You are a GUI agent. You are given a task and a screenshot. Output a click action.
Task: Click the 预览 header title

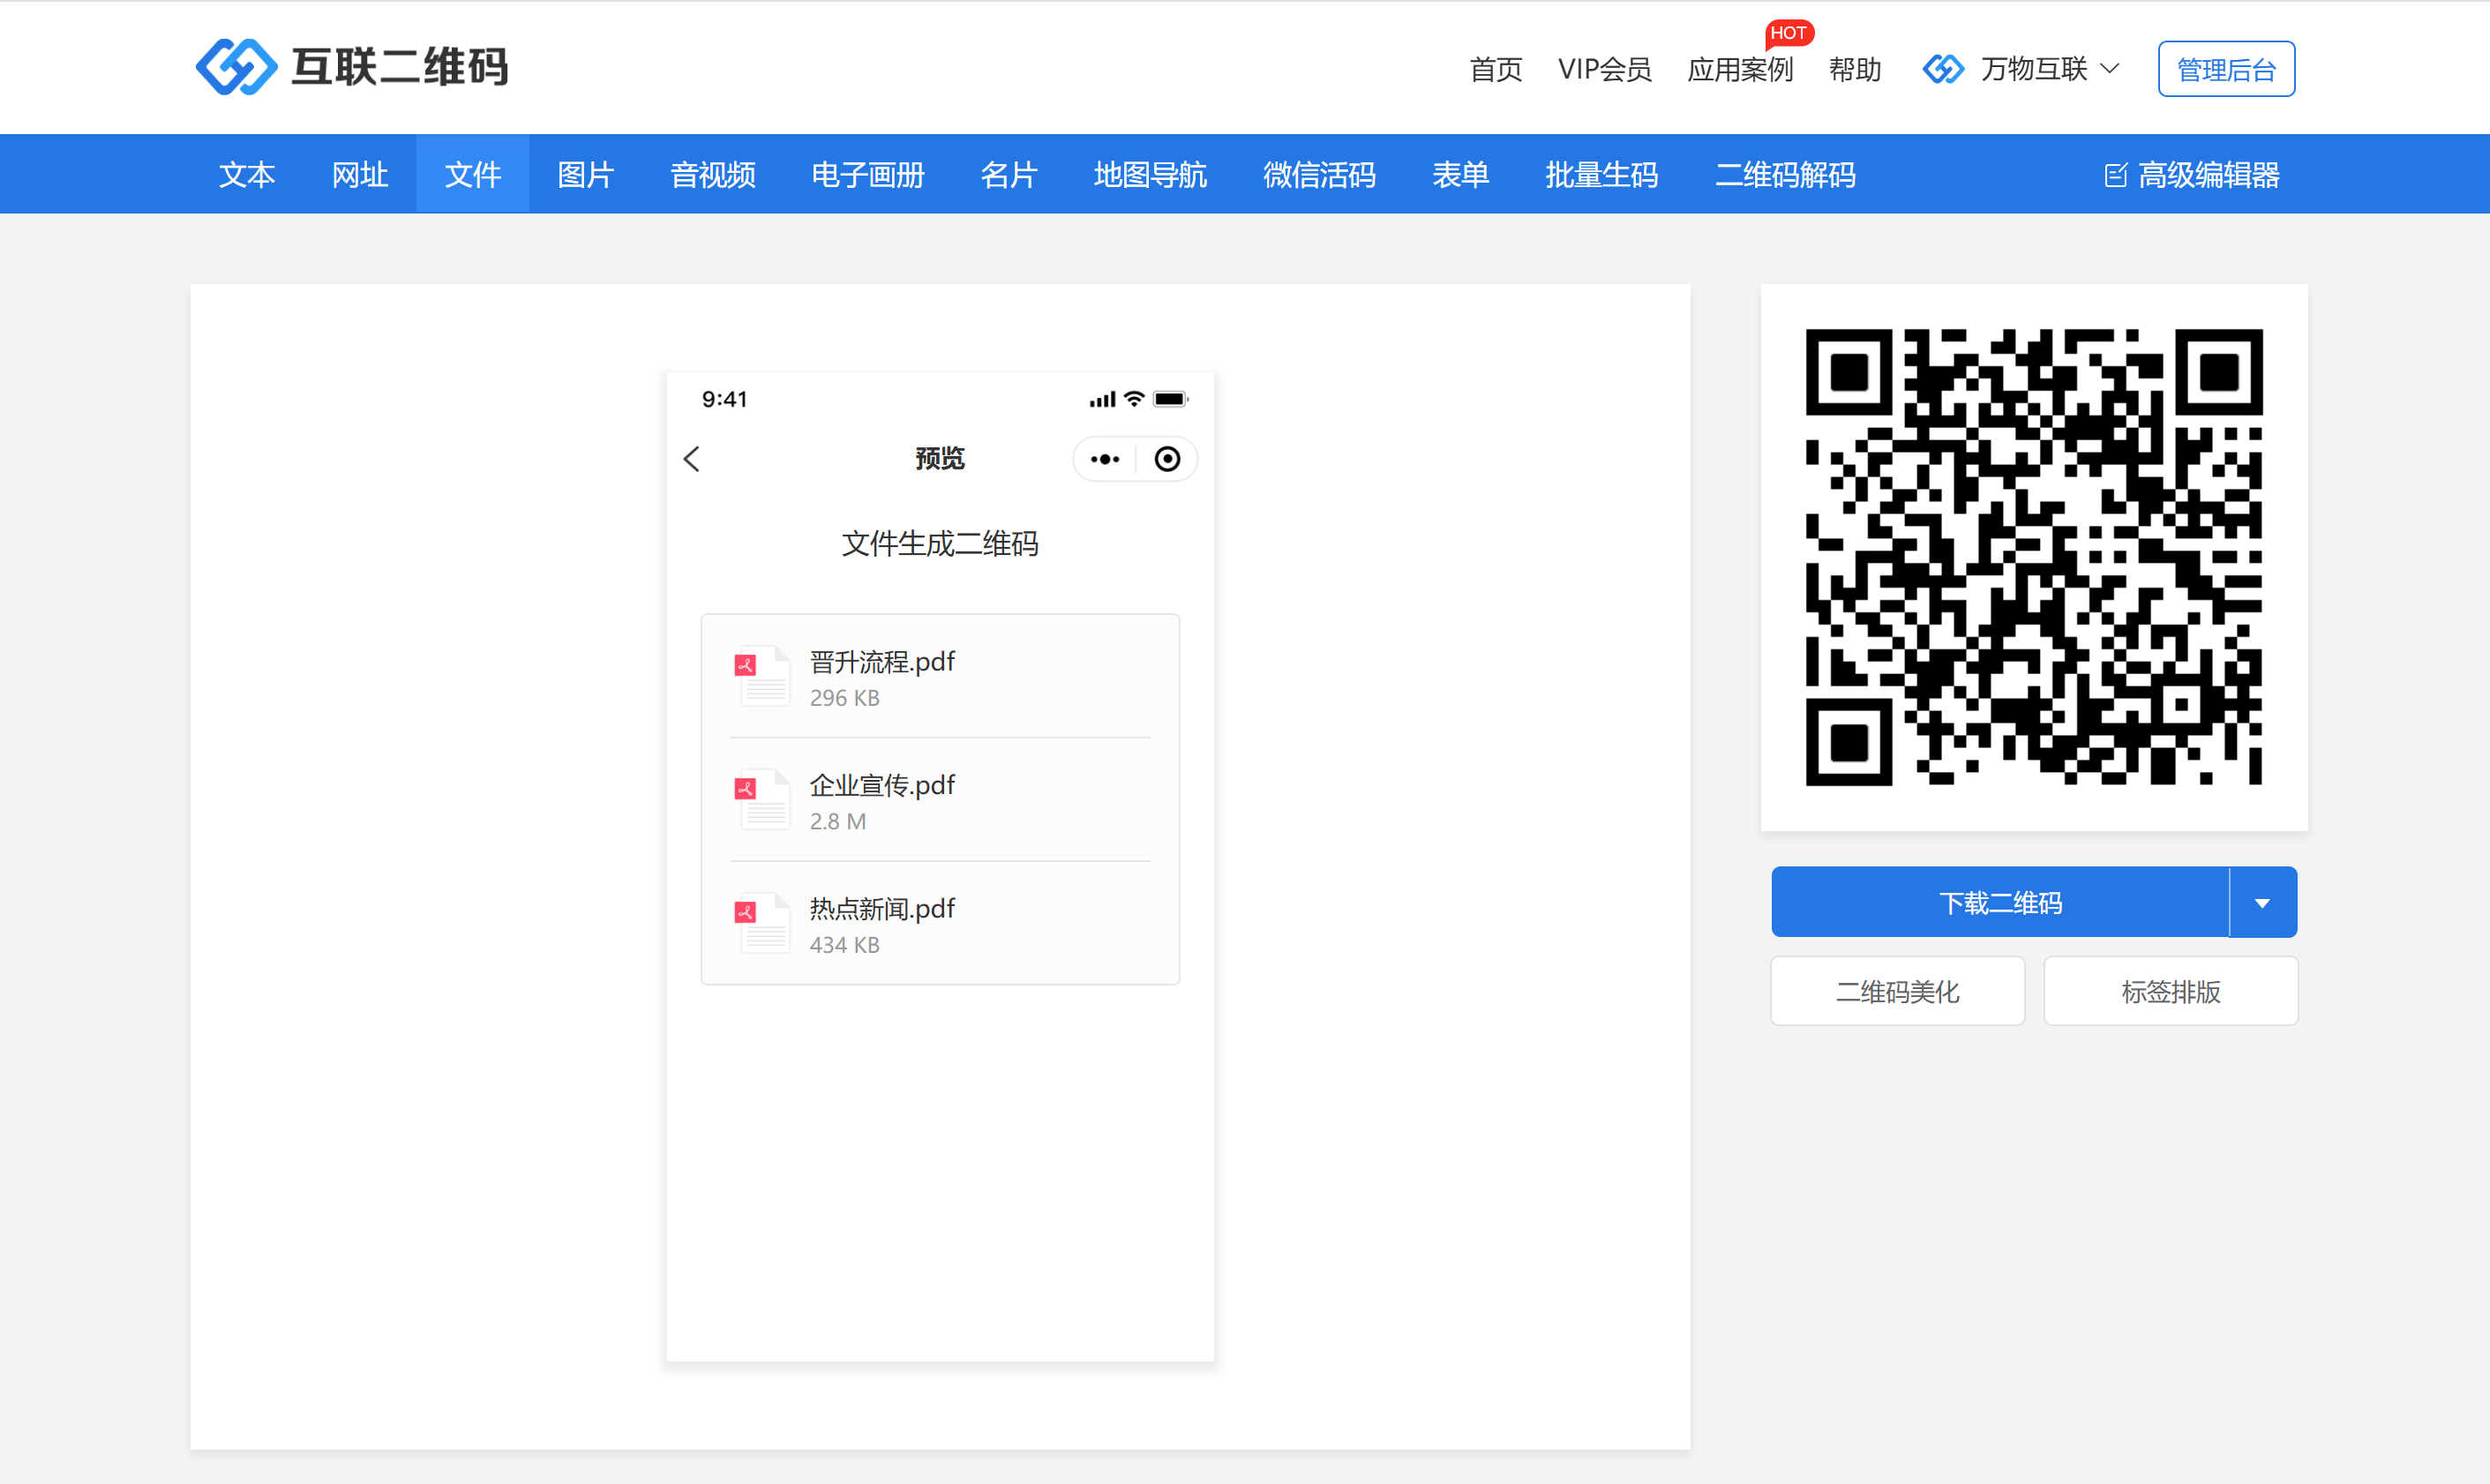coord(940,459)
